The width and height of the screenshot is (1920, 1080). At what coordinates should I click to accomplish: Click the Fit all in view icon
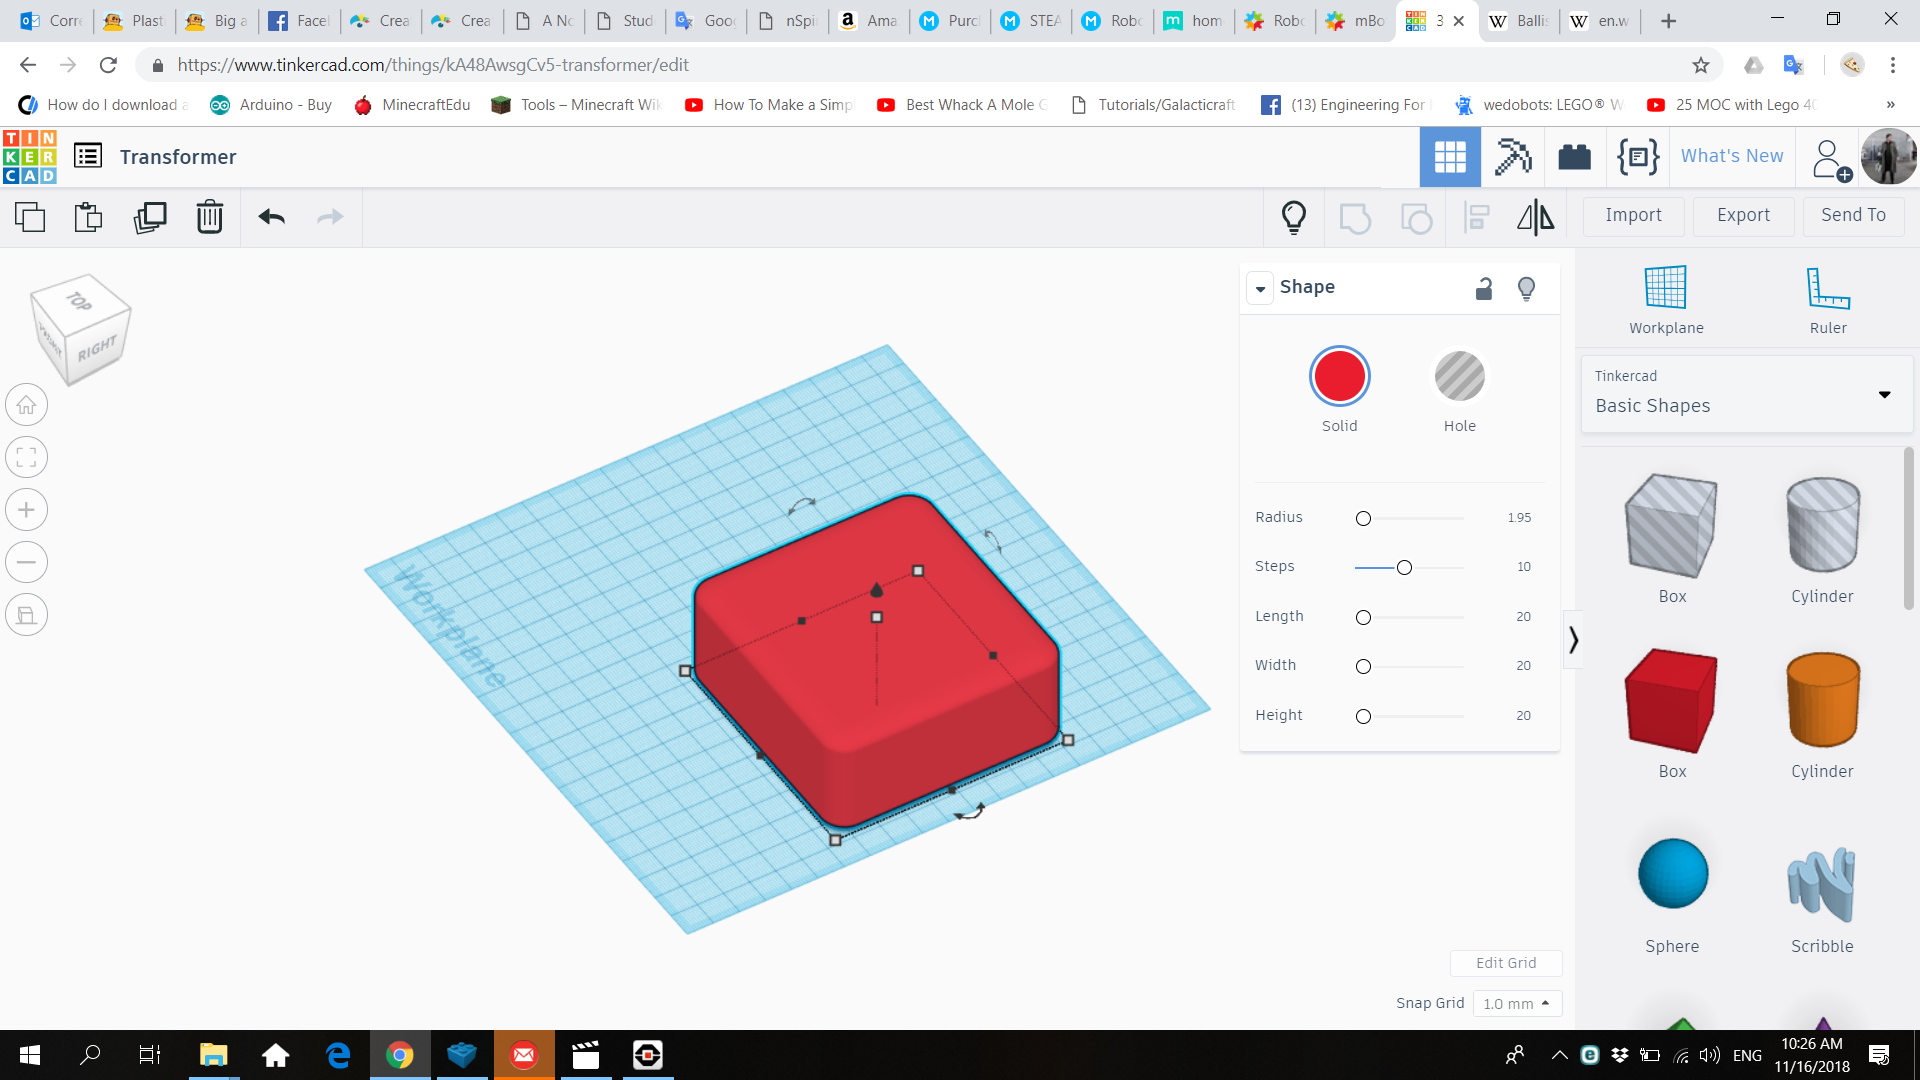27,458
